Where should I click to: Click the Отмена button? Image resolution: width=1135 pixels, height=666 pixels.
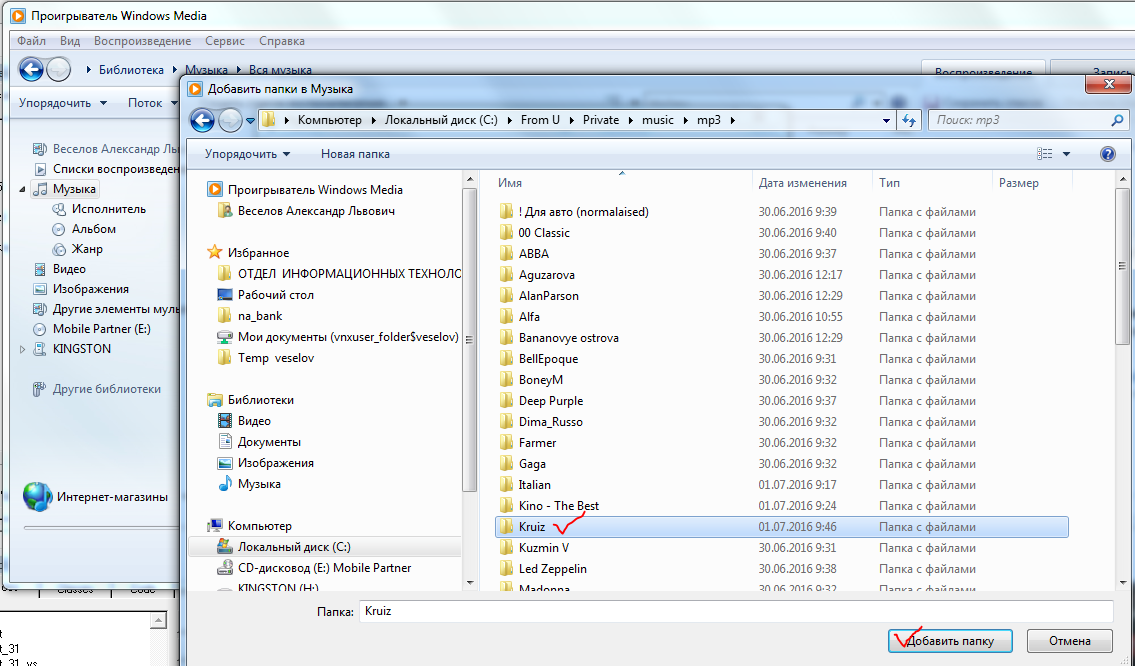point(1069,641)
